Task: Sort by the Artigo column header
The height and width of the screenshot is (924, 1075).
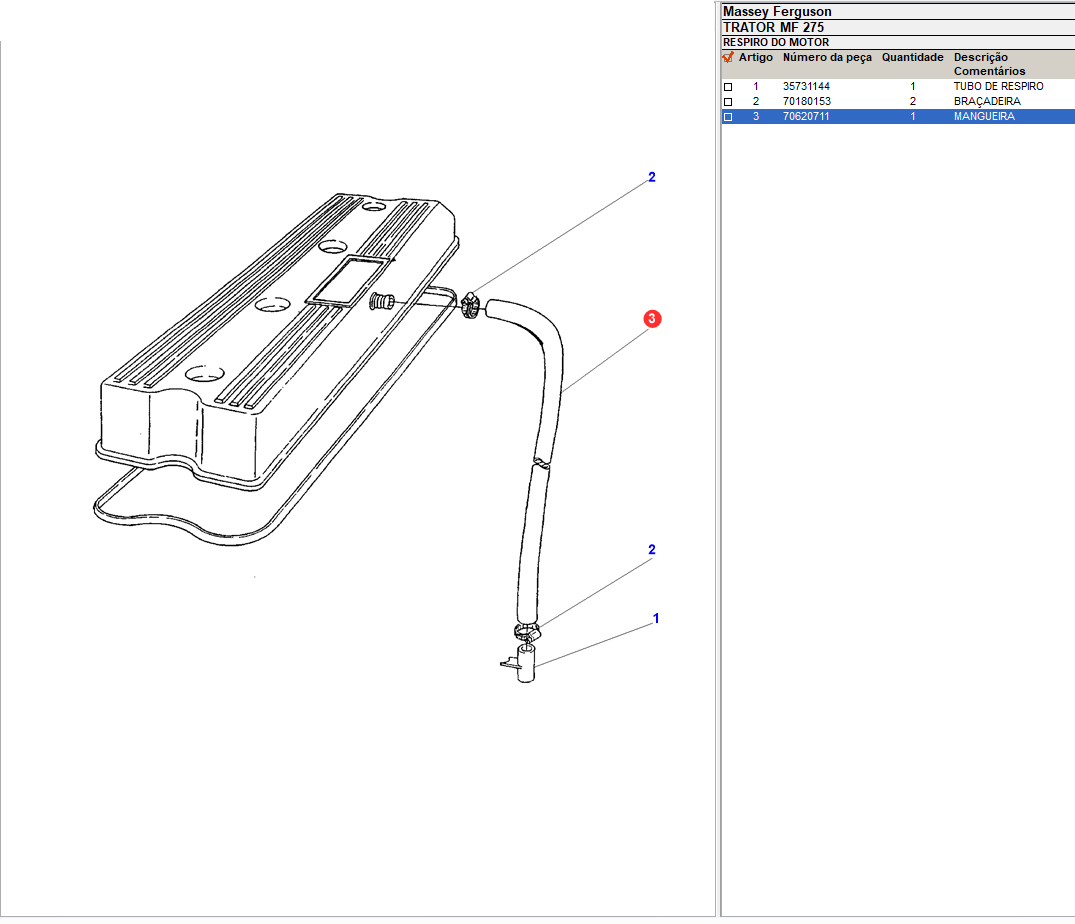Action: point(755,58)
